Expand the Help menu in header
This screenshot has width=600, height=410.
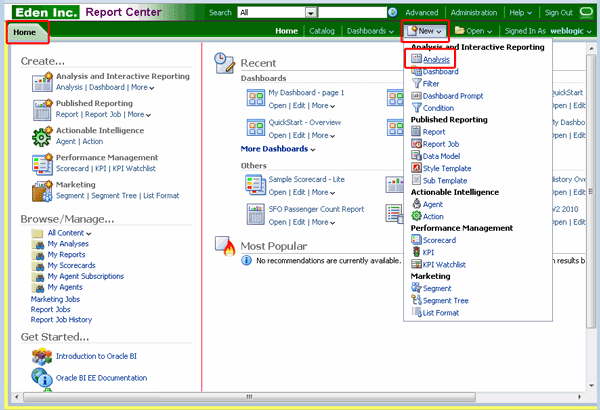[520, 13]
